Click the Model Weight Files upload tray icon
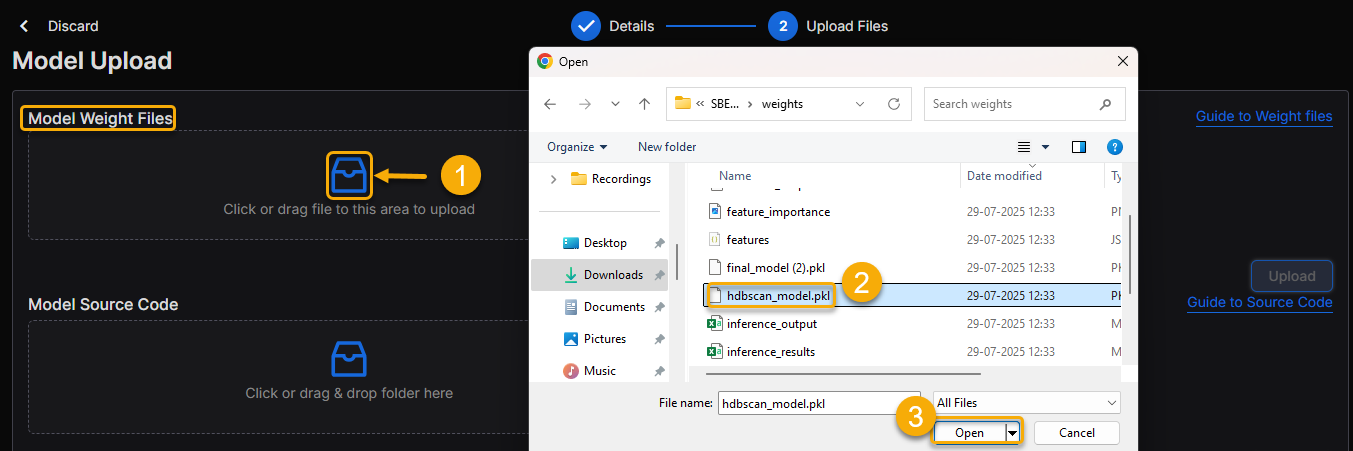 (349, 175)
